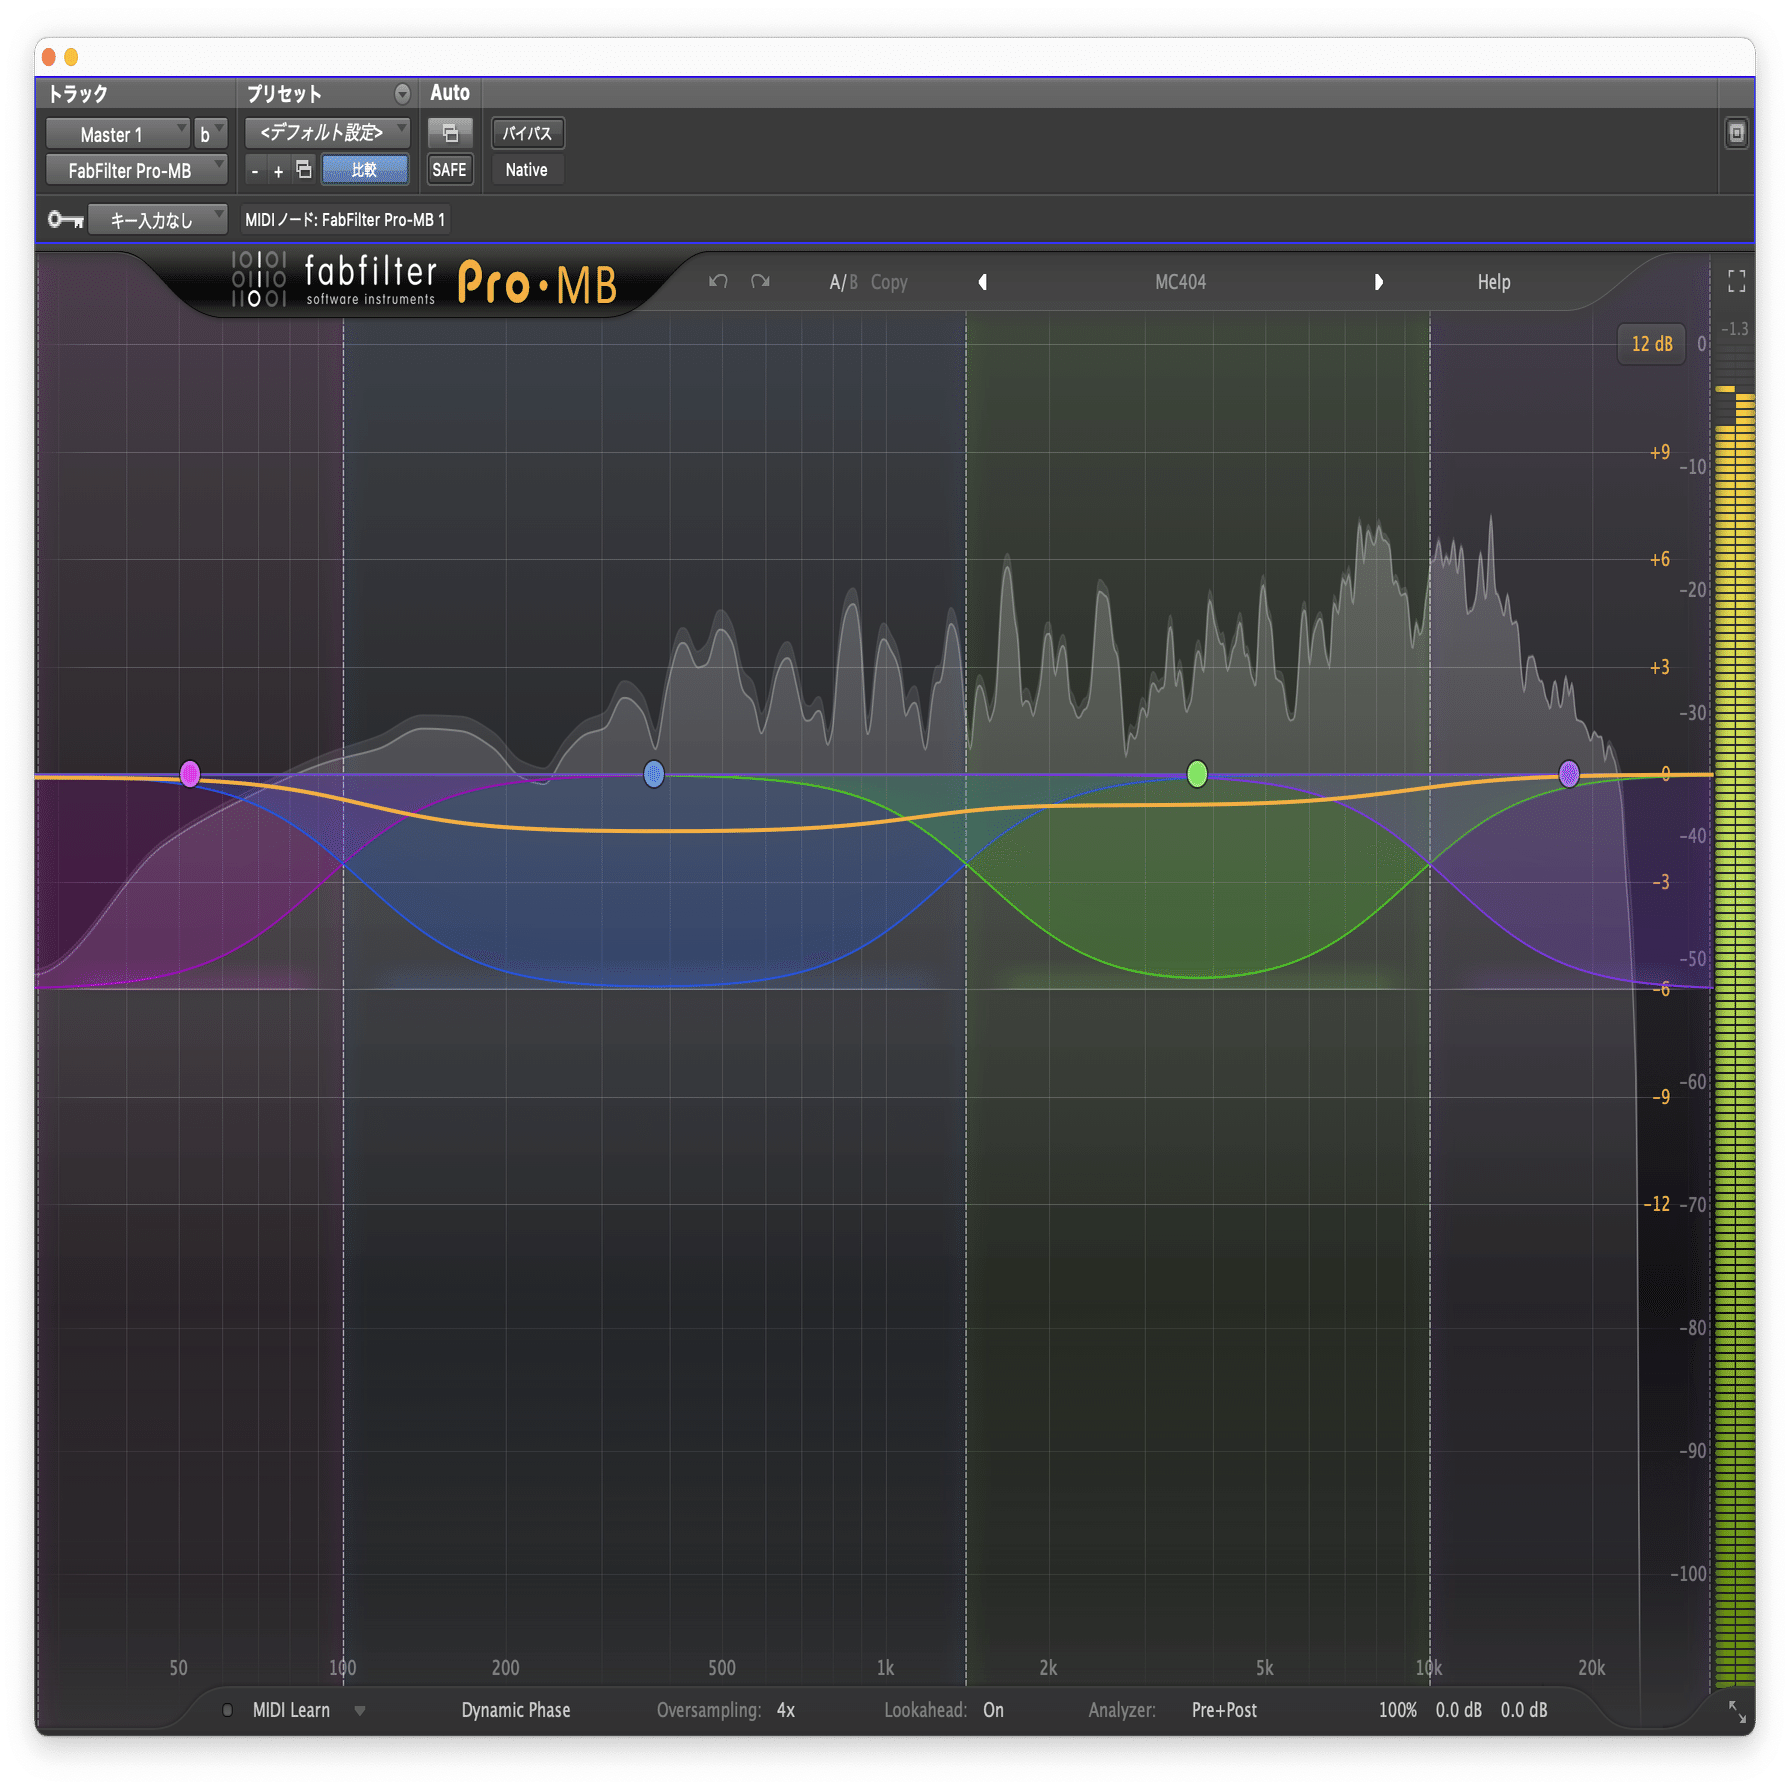1790x1790 pixels.
Task: Select next preset with plus button
Action: point(279,171)
